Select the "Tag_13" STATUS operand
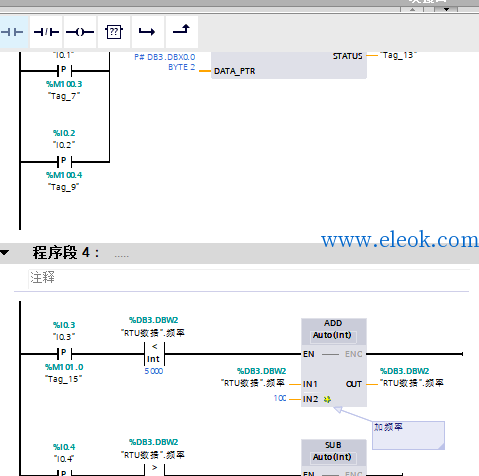This screenshot has width=479, height=476. point(398,55)
